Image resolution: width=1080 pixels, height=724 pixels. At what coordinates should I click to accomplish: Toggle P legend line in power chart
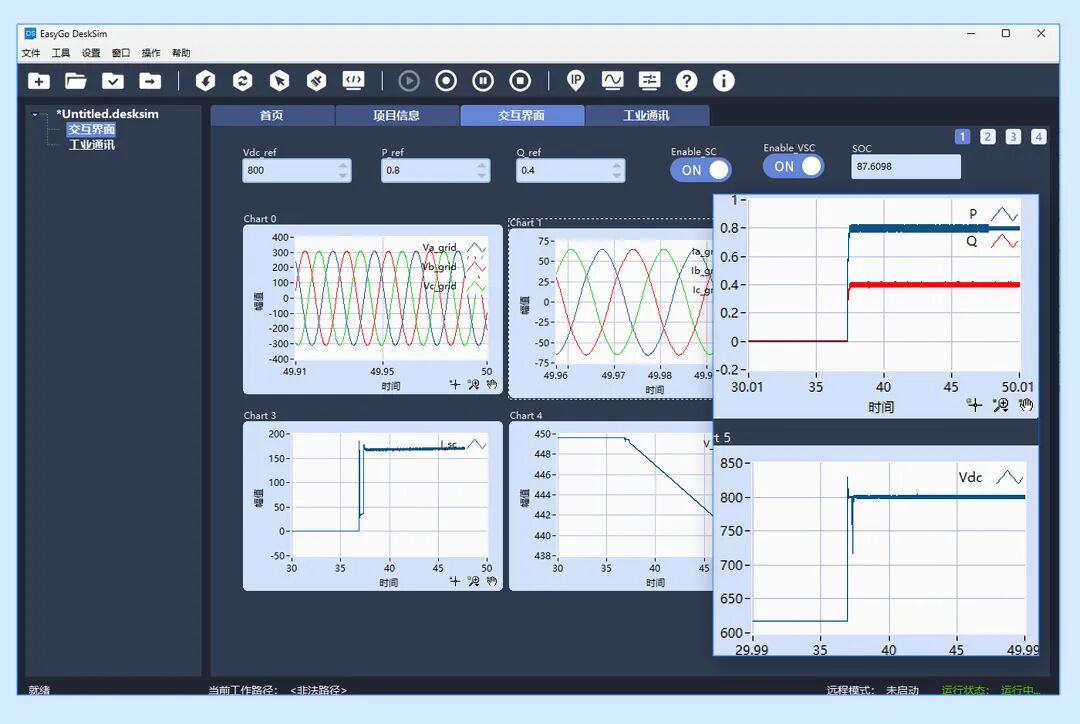click(x=1004, y=214)
